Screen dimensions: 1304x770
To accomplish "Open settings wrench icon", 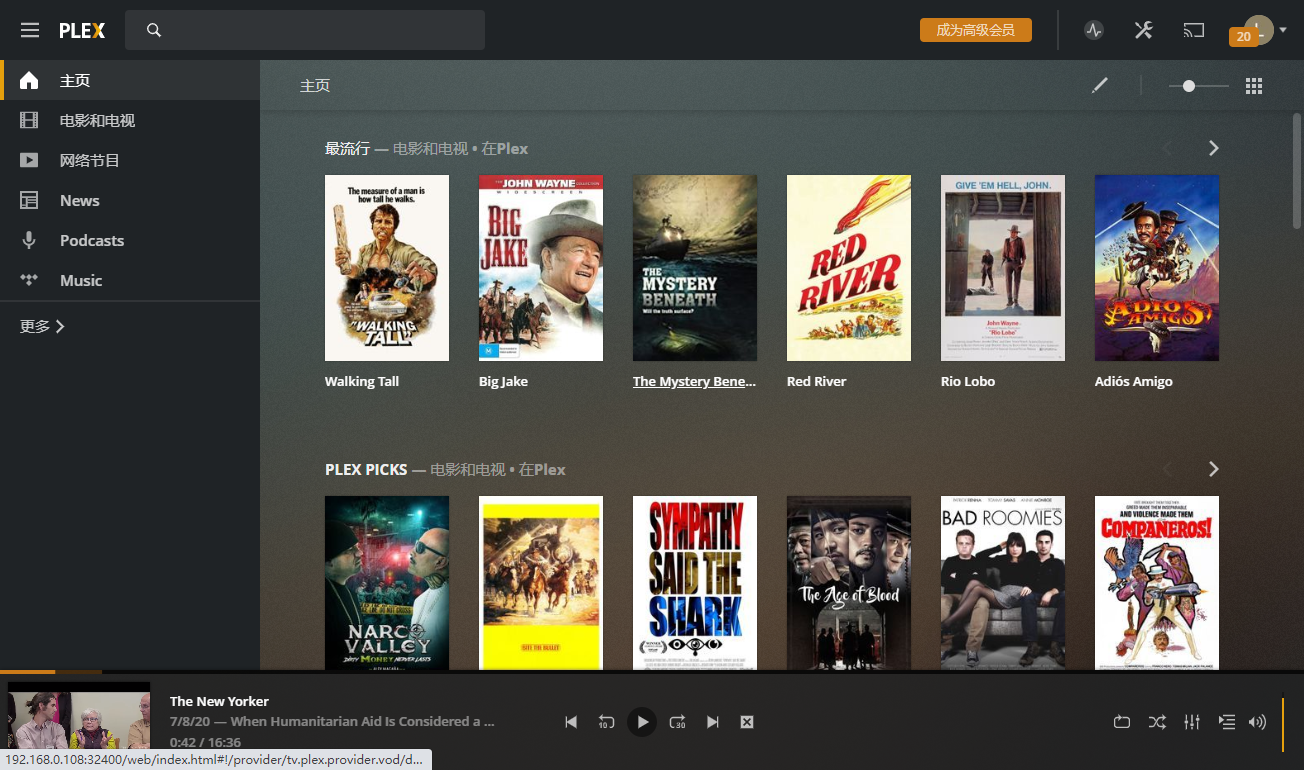I will point(1144,30).
